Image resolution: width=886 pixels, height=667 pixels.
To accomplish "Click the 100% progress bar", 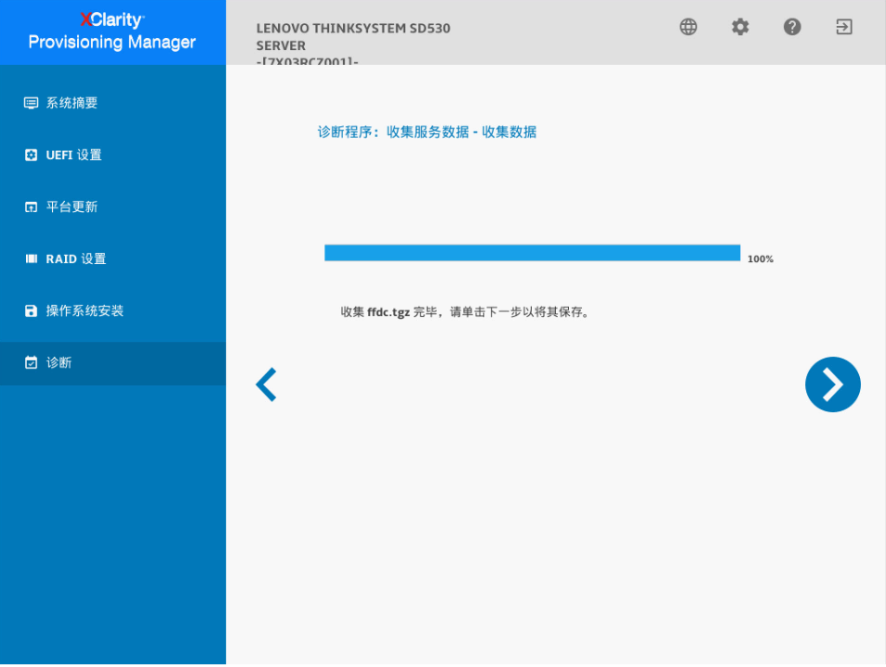I will [x=530, y=252].
